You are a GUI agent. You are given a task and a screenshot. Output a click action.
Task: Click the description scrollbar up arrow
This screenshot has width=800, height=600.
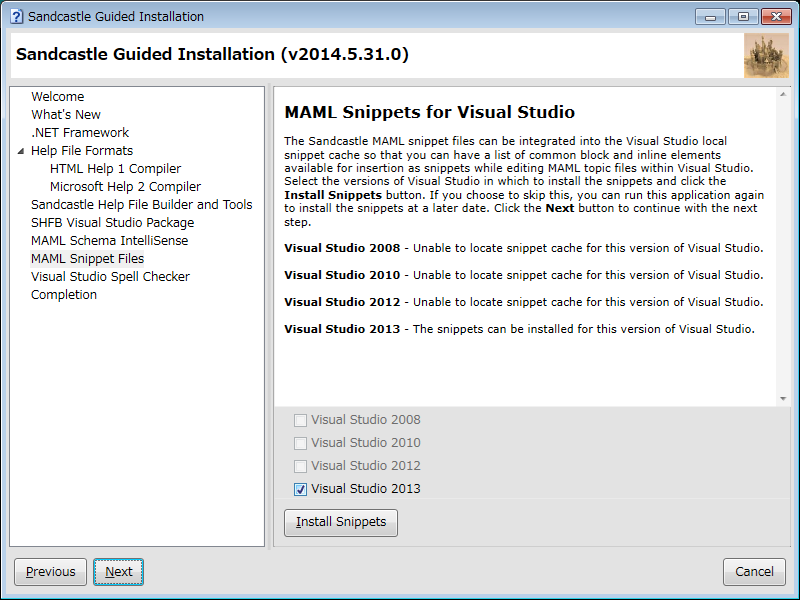(x=783, y=94)
